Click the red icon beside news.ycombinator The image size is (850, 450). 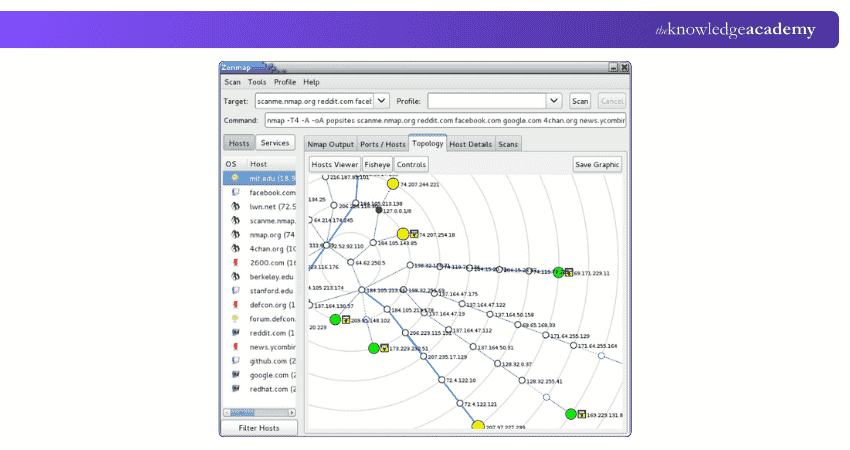[x=235, y=346]
